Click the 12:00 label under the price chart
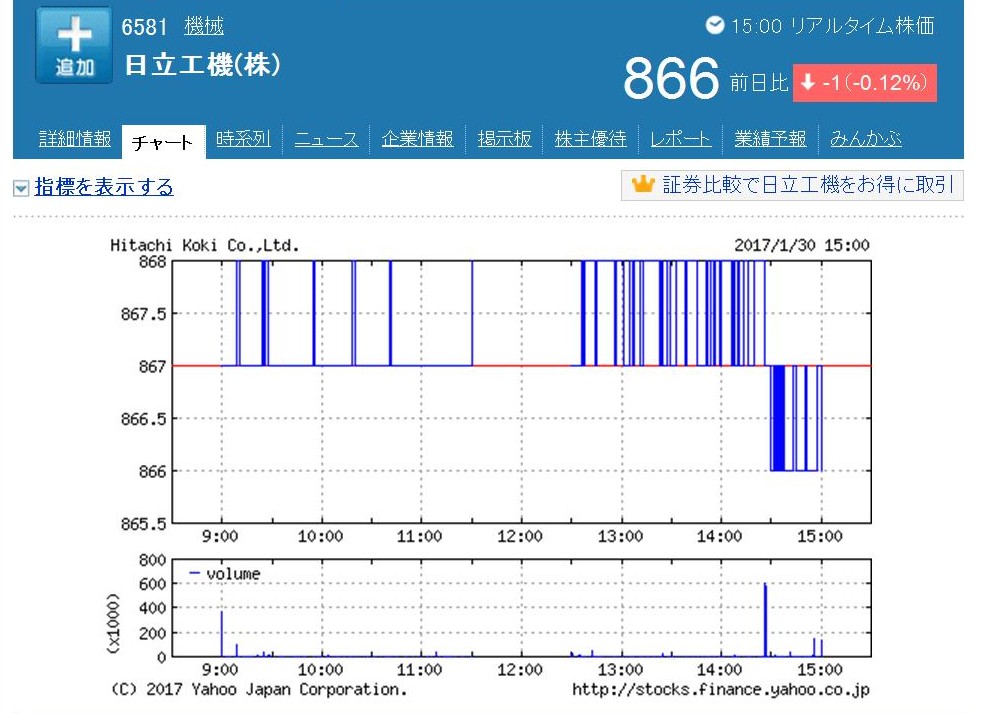This screenshot has width=985, height=714. [x=520, y=536]
